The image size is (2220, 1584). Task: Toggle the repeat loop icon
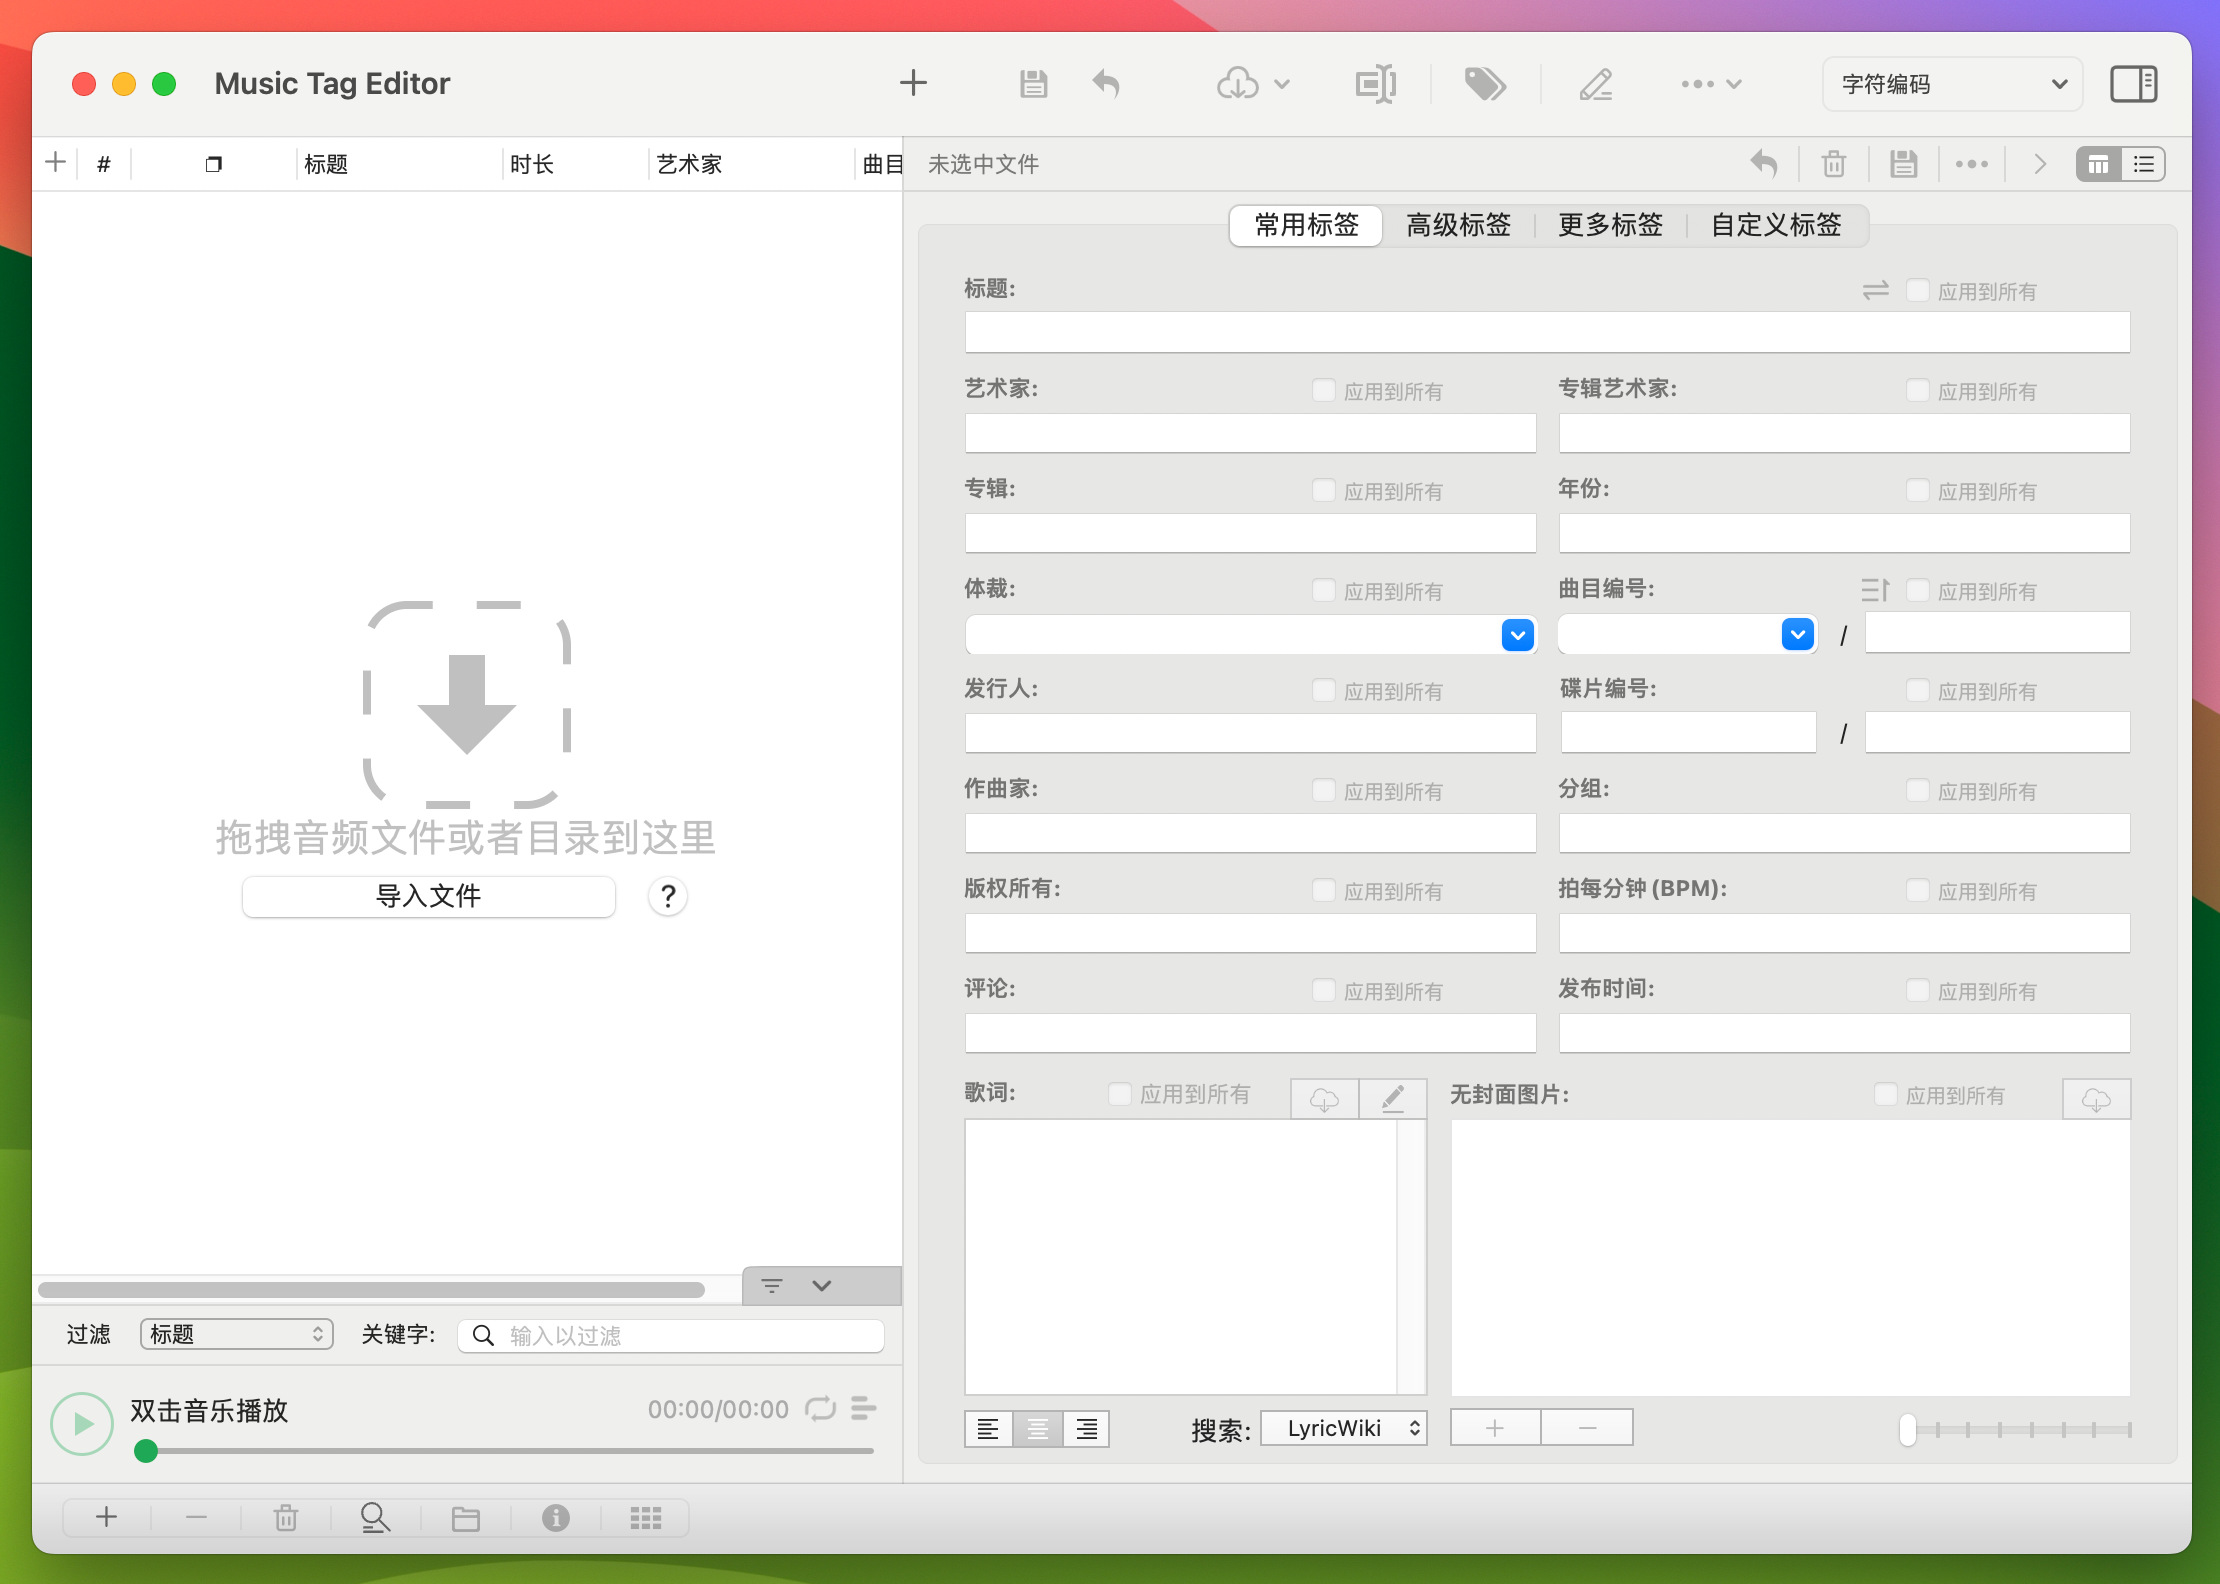820,1408
